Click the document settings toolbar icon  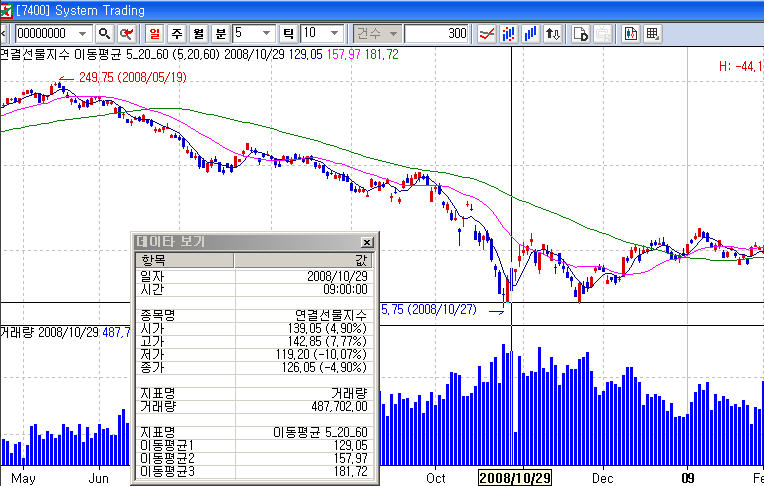pyautogui.click(x=580, y=33)
